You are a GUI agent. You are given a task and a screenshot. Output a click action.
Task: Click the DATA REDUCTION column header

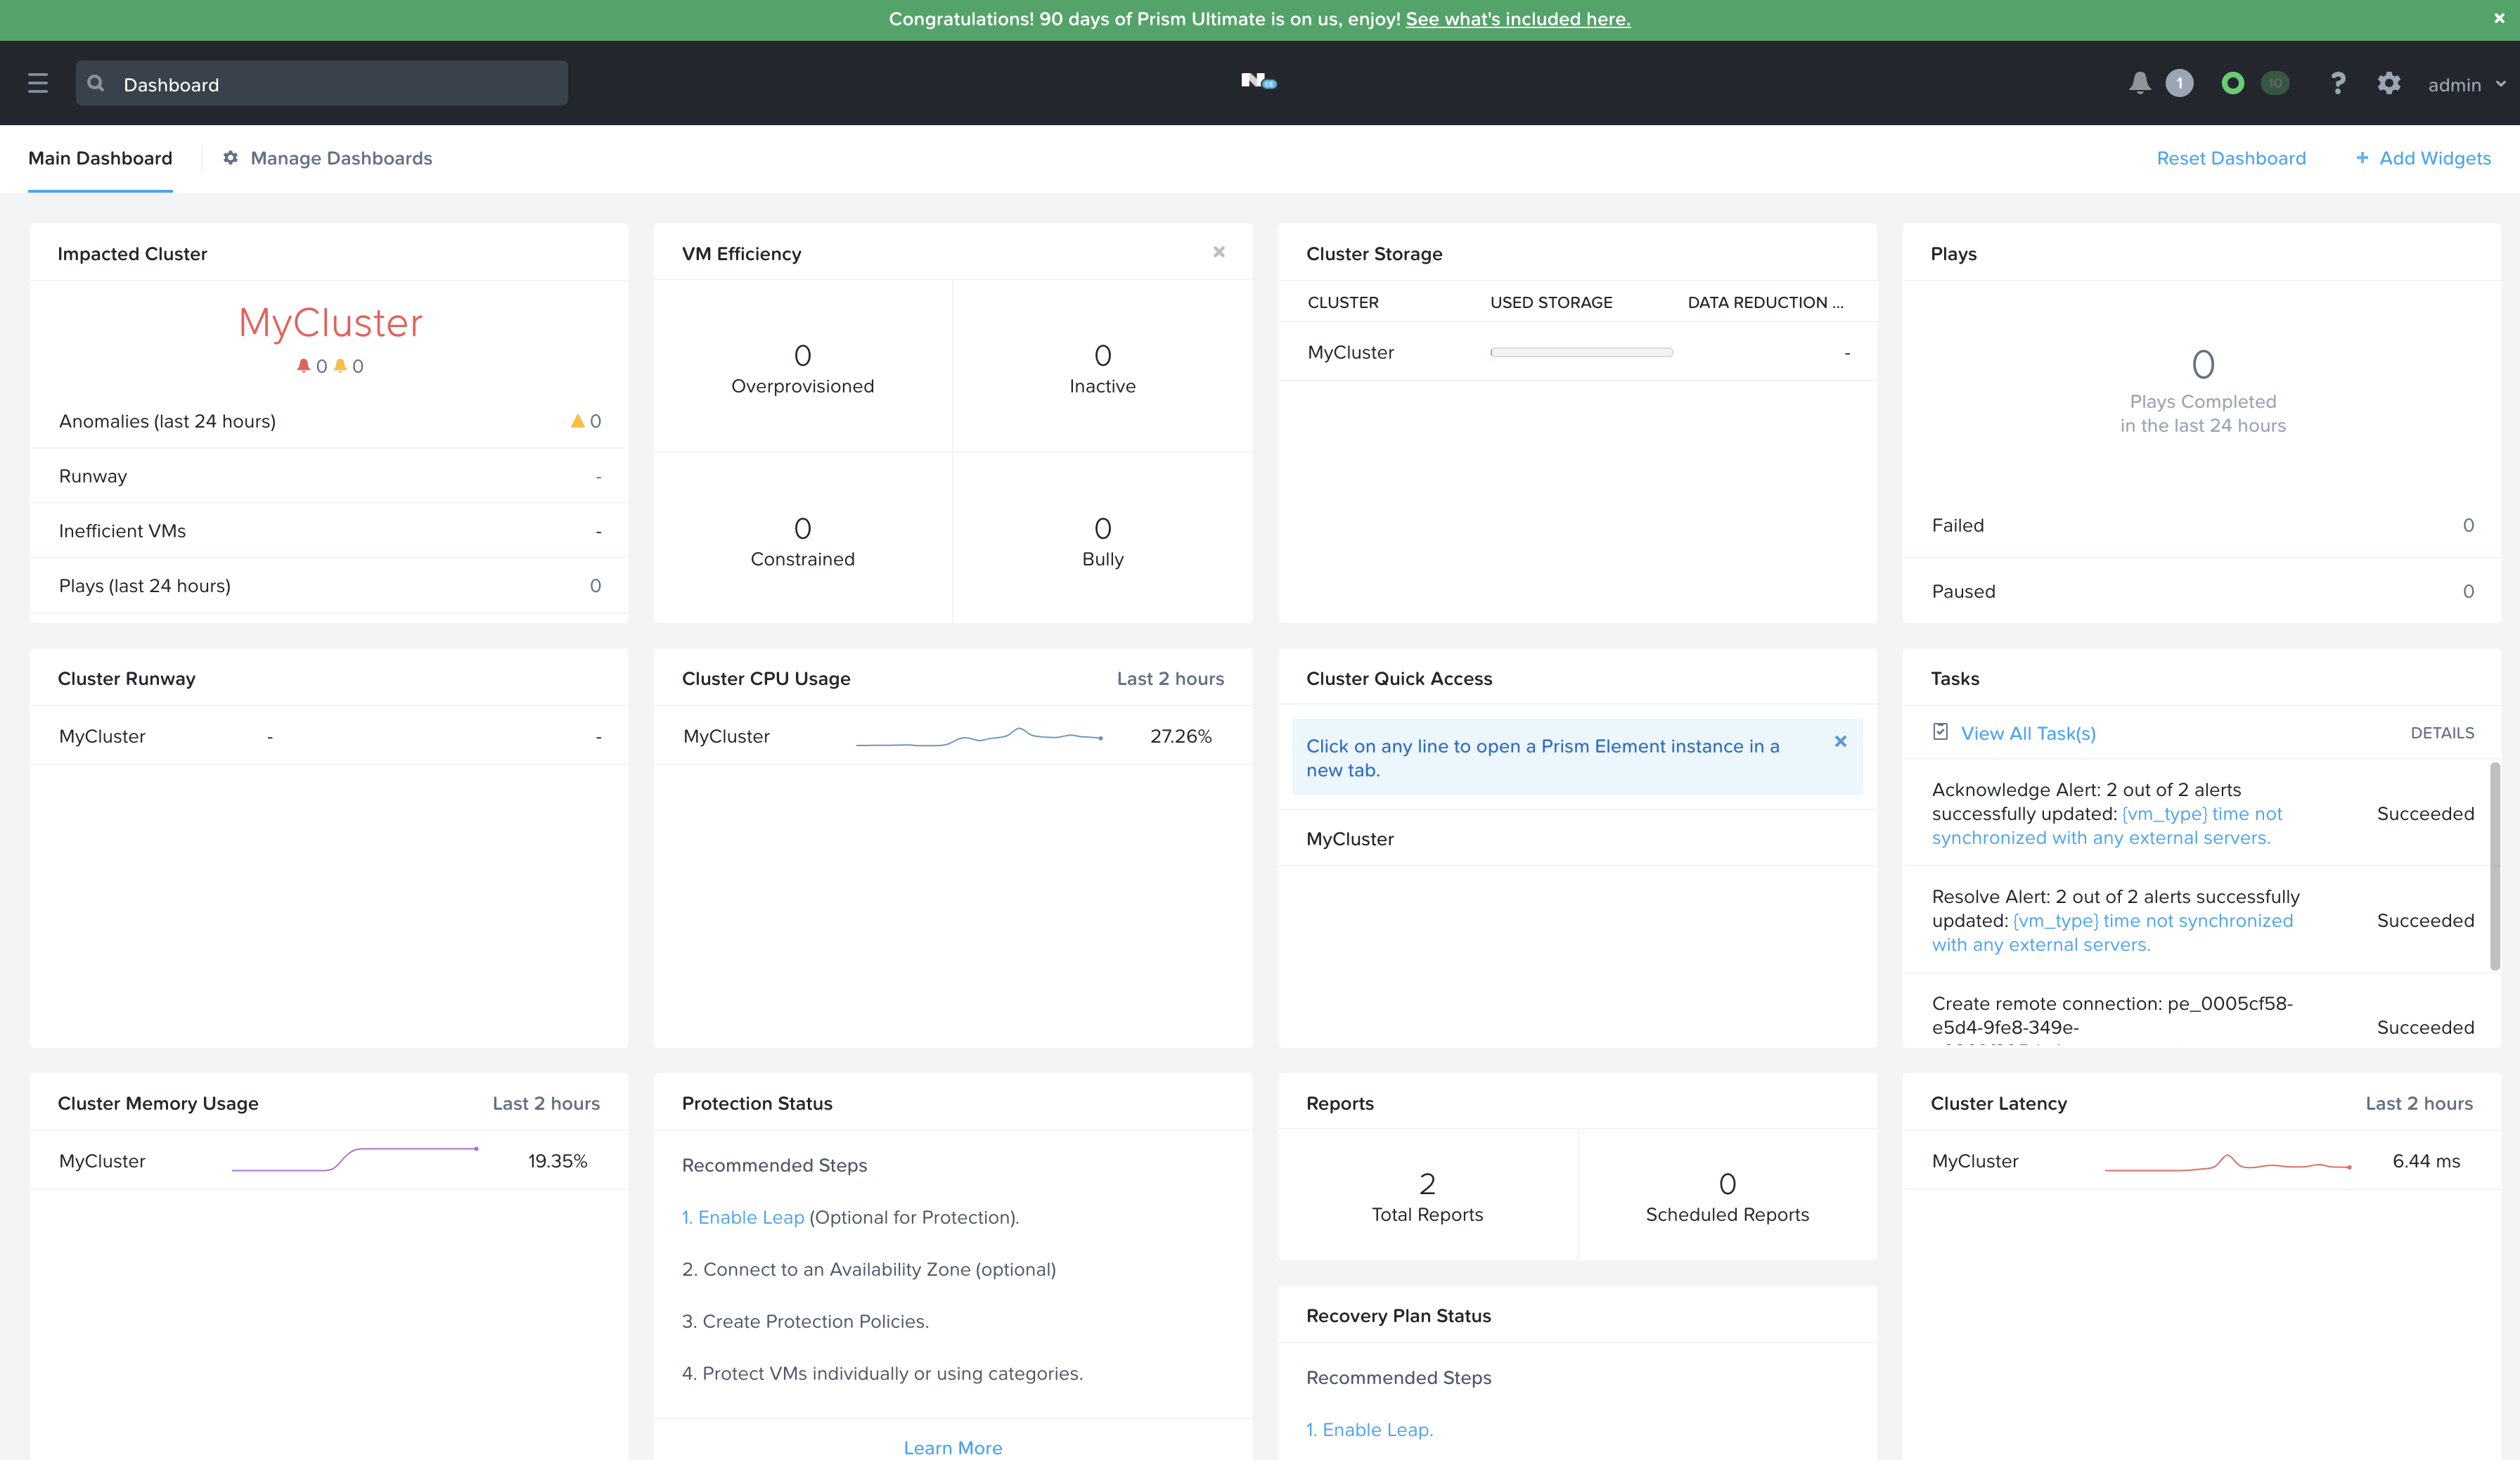(1765, 302)
